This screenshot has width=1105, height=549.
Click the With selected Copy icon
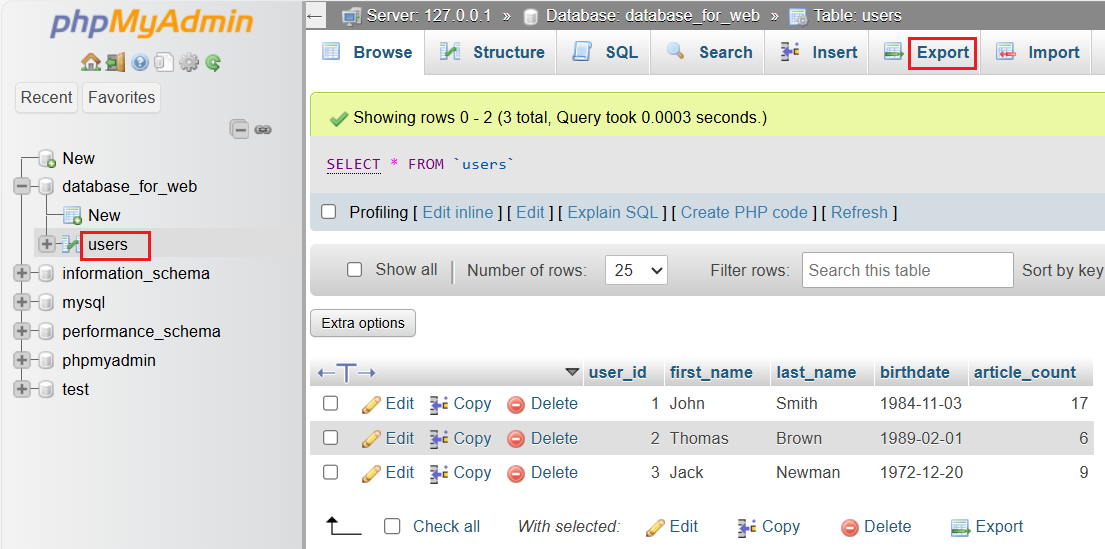(747, 526)
